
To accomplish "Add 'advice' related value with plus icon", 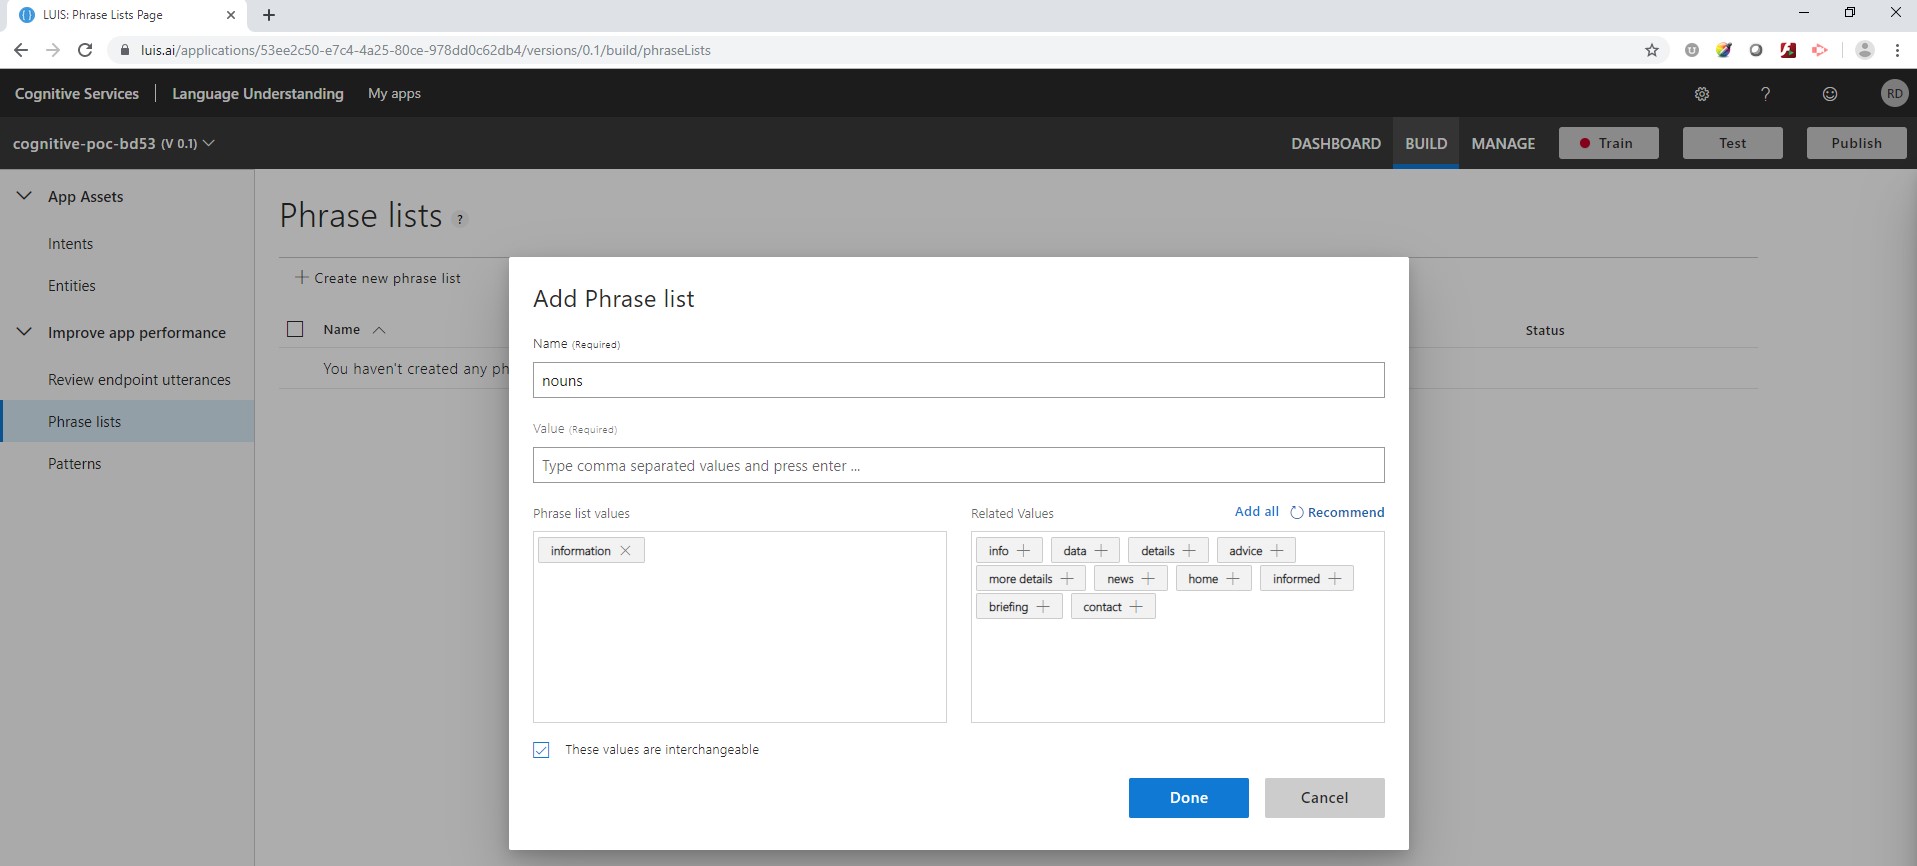I will [x=1277, y=551].
